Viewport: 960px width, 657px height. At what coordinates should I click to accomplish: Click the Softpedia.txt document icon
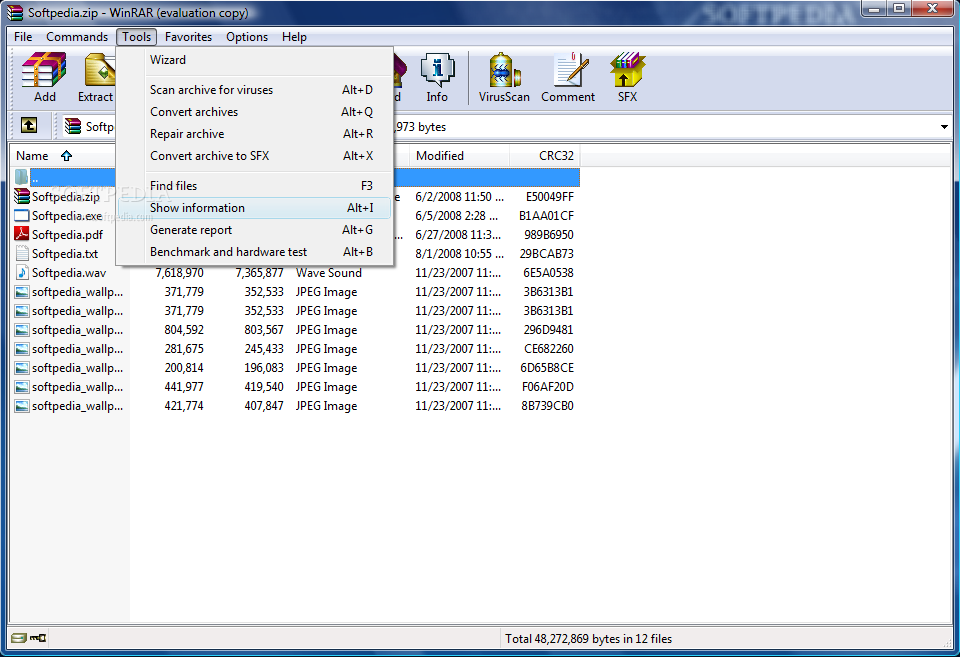(21, 253)
